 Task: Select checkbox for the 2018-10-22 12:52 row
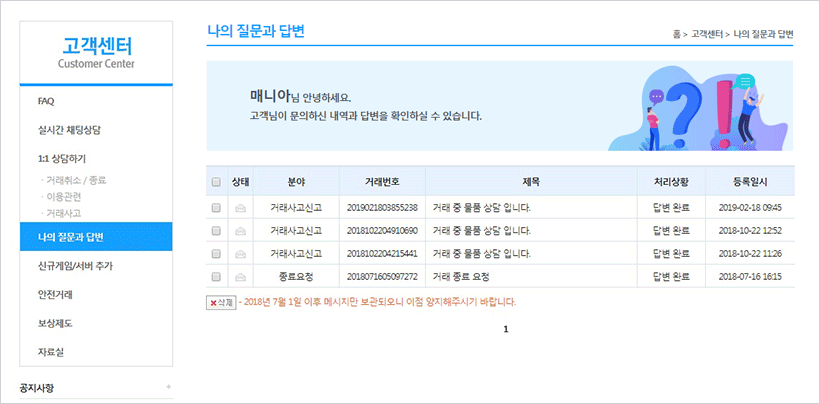coord(216,231)
